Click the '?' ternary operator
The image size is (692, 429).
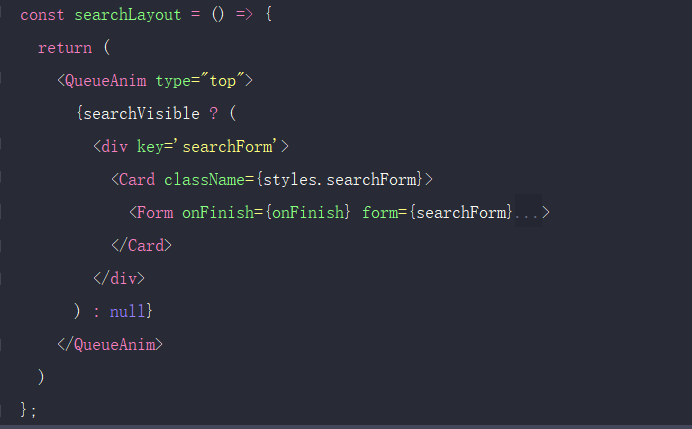tap(214, 114)
